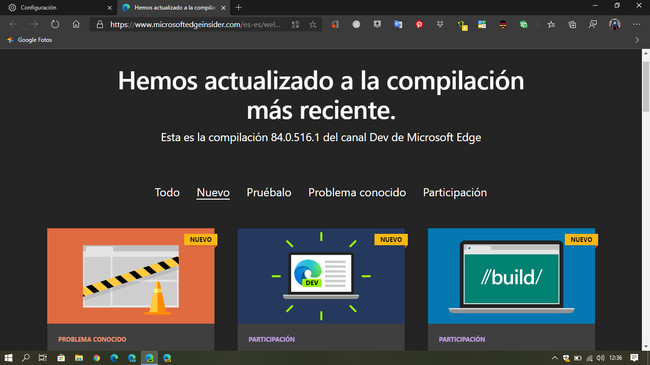Screen dimensions: 650x365
Task: Open the profile avatar menu
Action: pyautogui.click(x=615, y=24)
